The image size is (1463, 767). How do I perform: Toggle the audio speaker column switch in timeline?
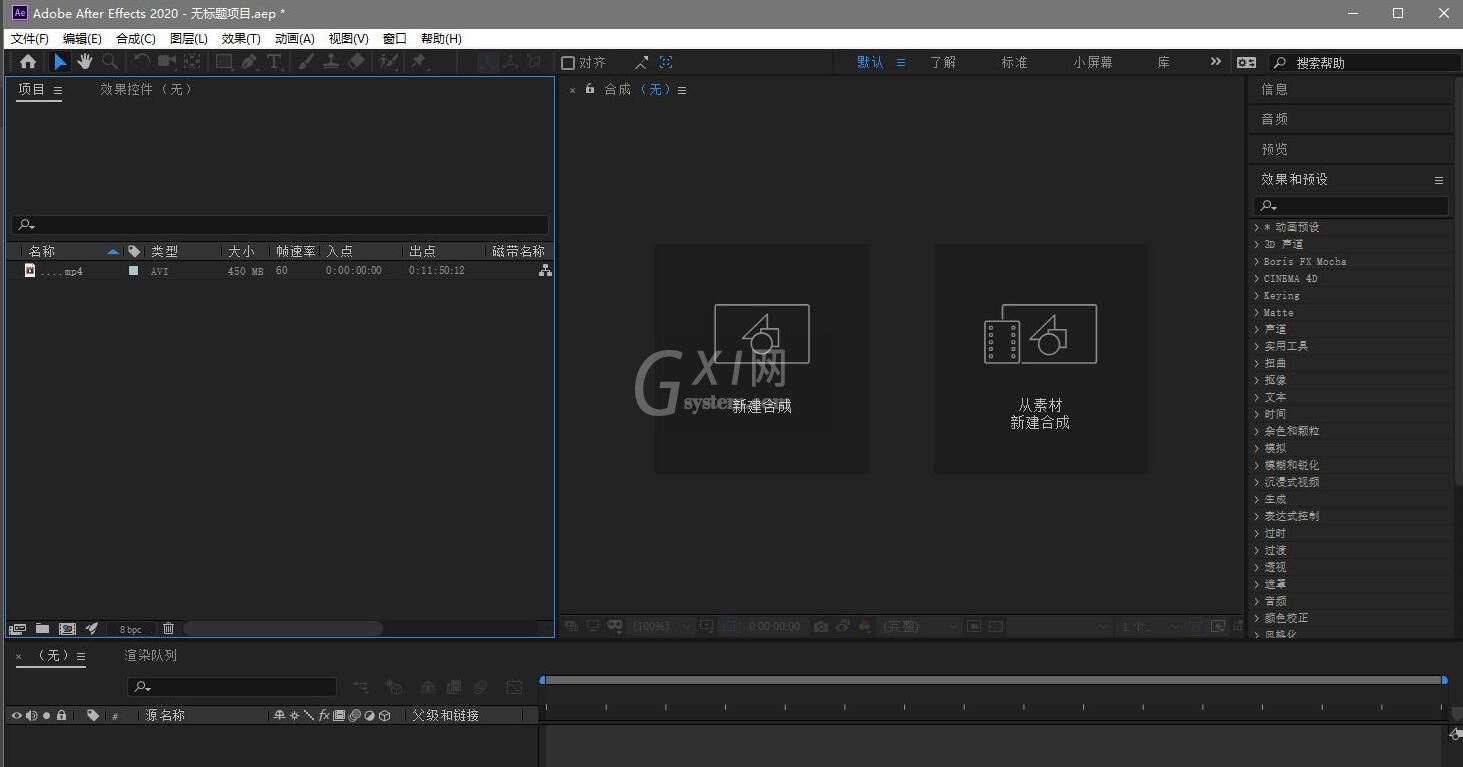point(31,715)
